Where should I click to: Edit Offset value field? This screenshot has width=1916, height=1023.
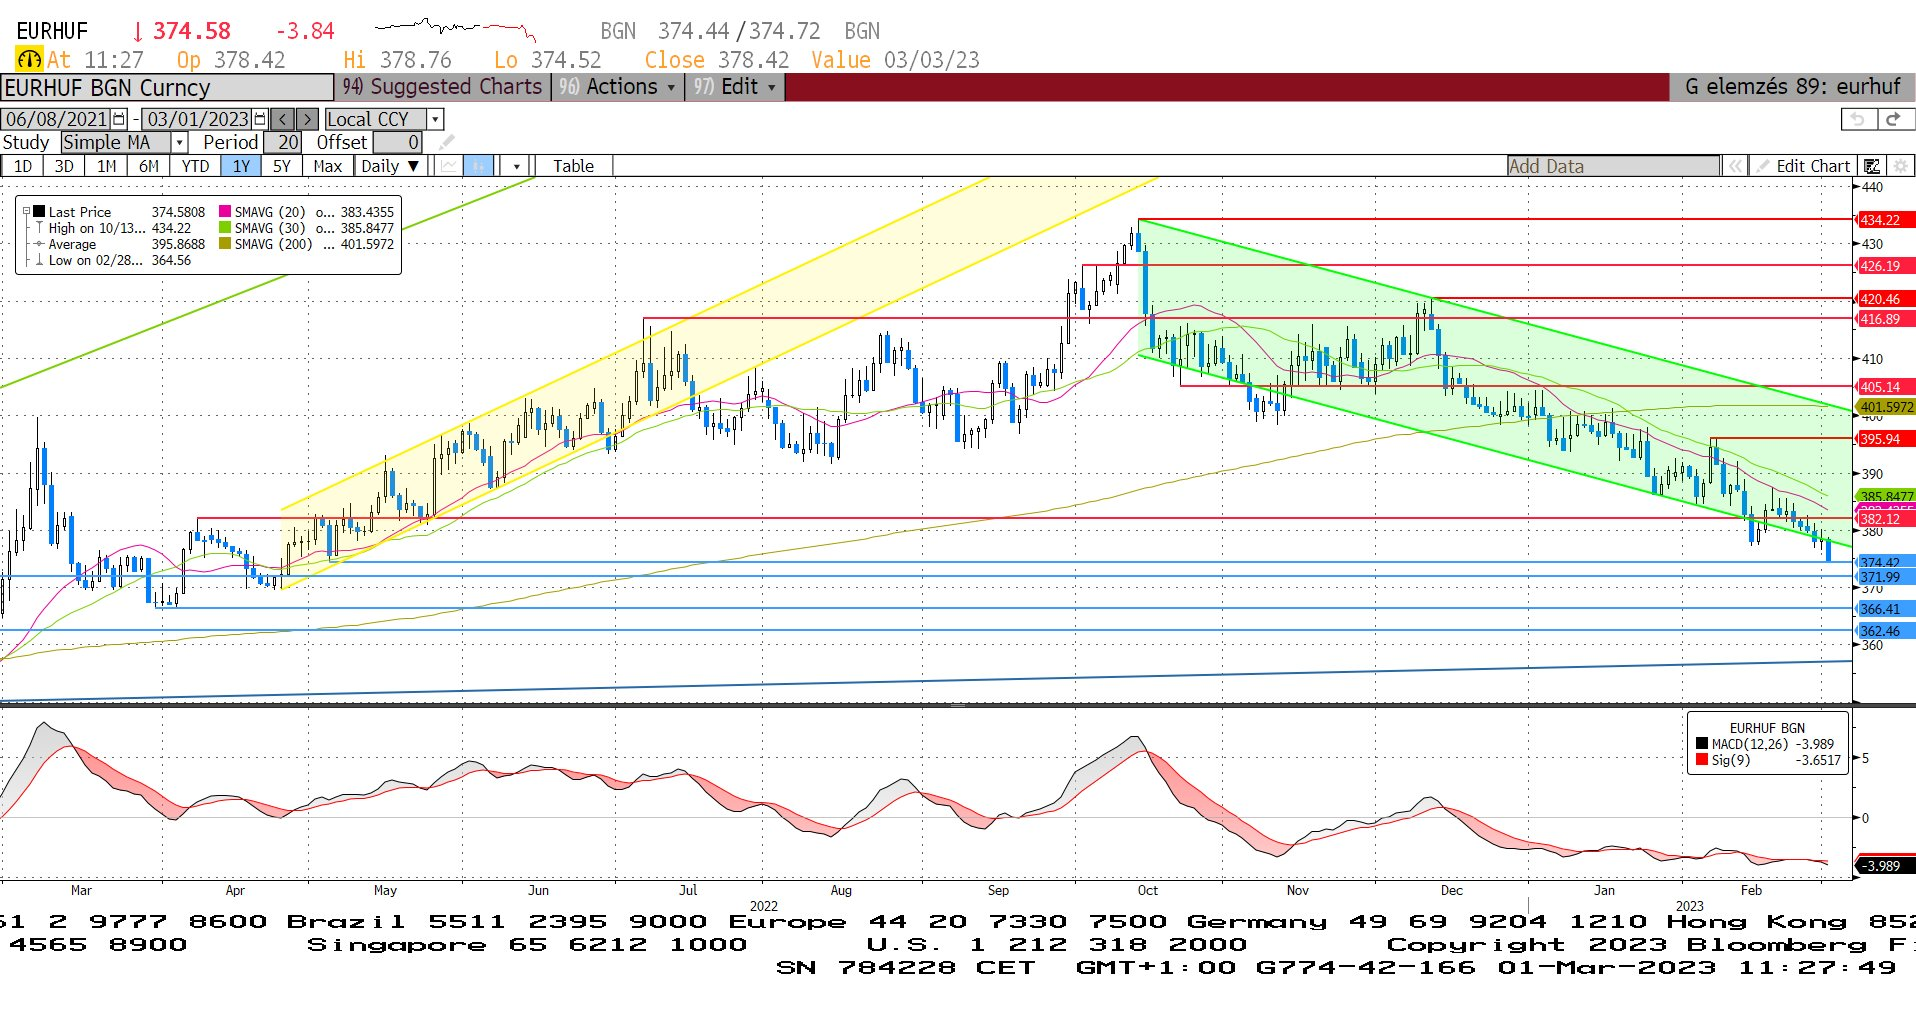(x=397, y=142)
